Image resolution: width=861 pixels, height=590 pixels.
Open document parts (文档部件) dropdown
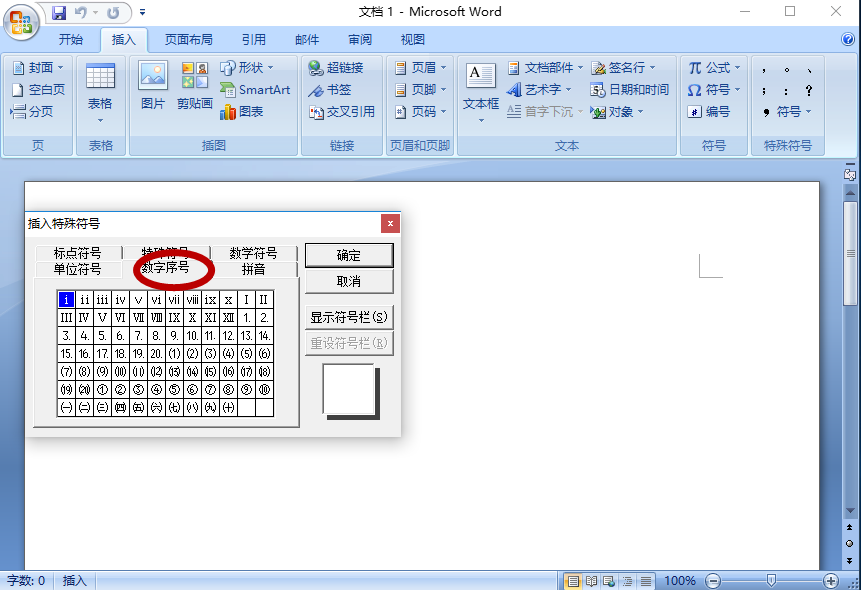545,68
